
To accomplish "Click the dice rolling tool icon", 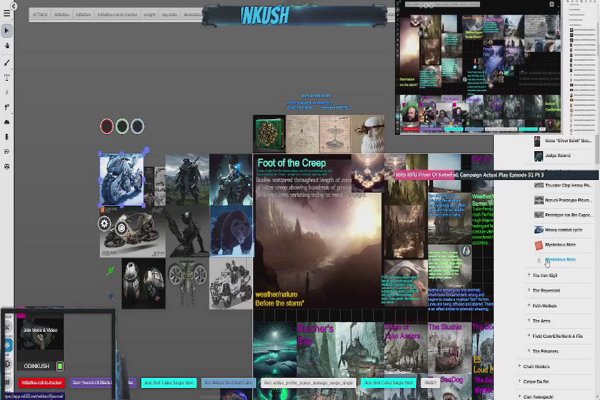I will [x=7, y=167].
